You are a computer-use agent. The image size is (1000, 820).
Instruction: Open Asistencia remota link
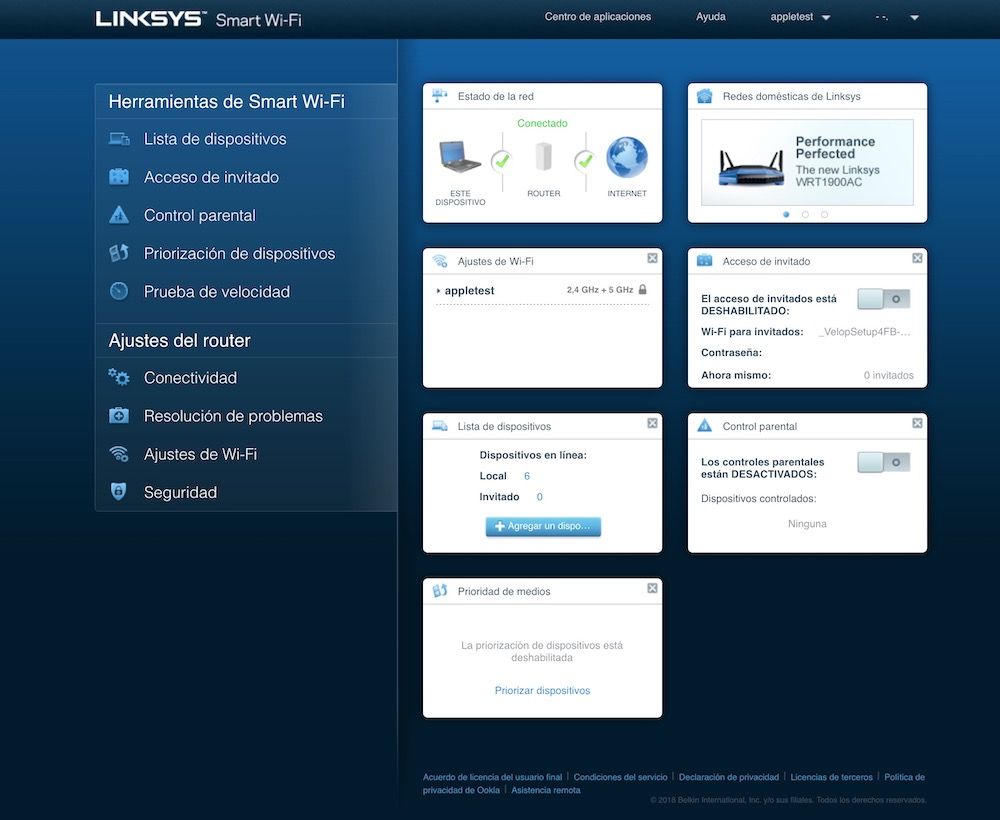pos(546,790)
